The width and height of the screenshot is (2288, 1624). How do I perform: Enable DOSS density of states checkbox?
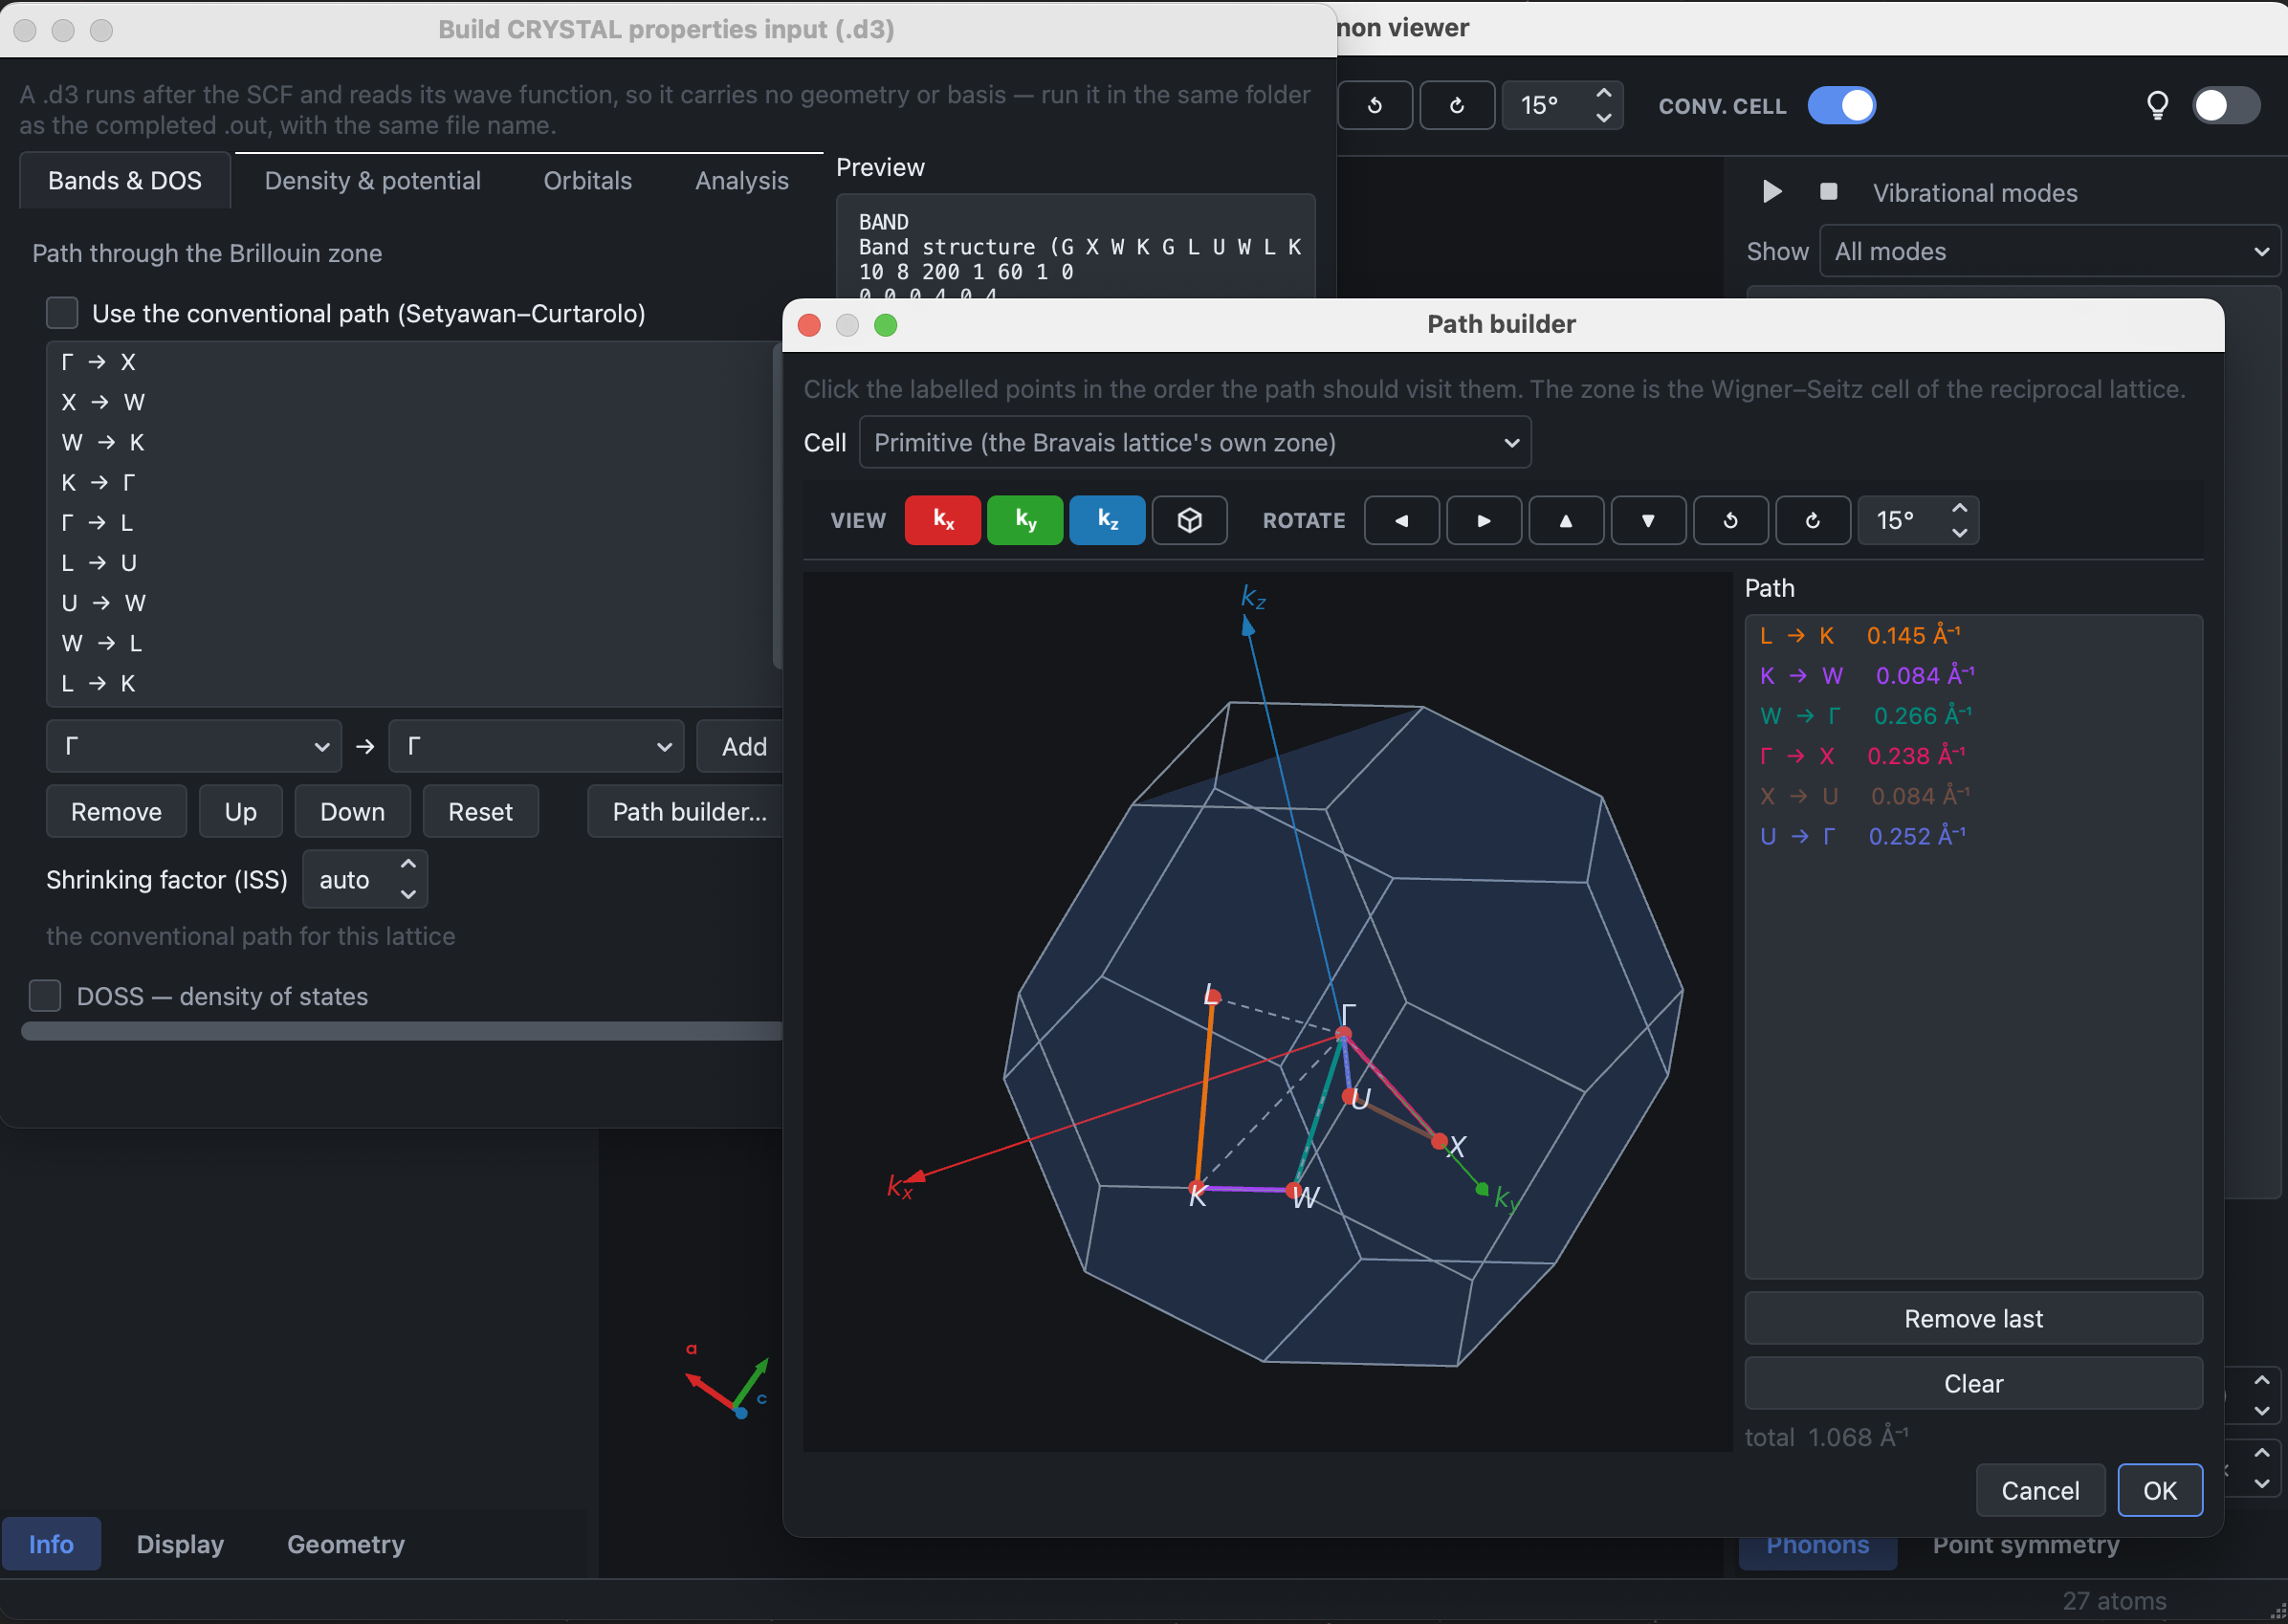(x=45, y=996)
